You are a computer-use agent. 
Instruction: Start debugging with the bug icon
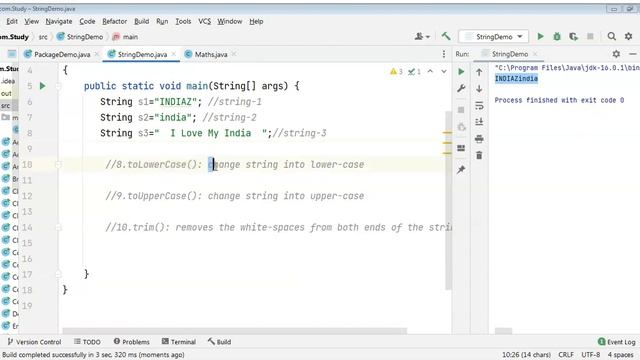click(557, 37)
